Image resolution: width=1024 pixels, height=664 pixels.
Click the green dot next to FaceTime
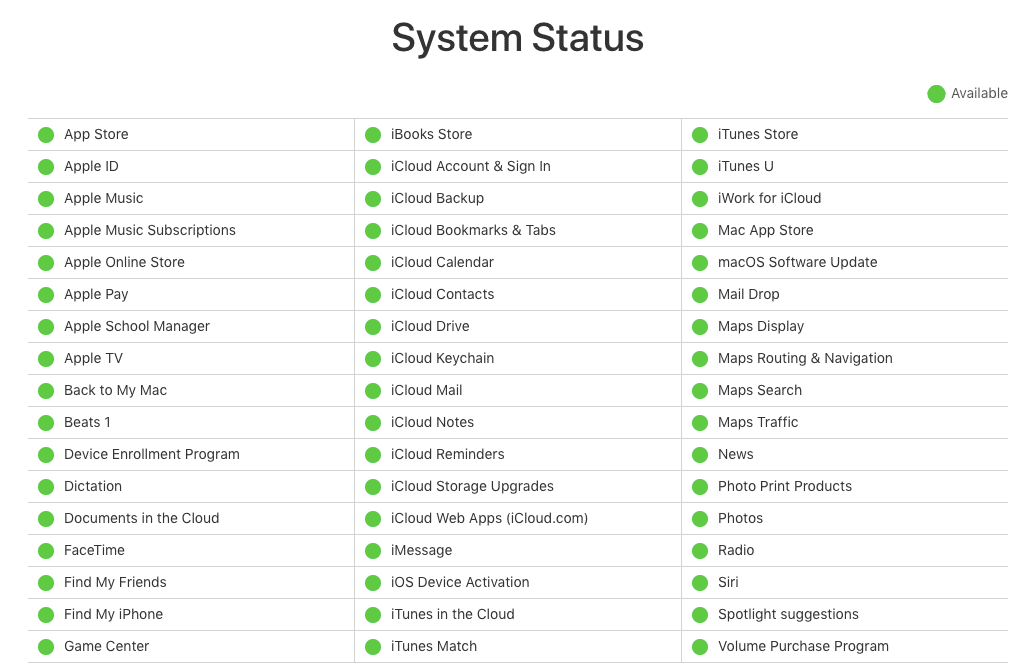[x=46, y=551]
